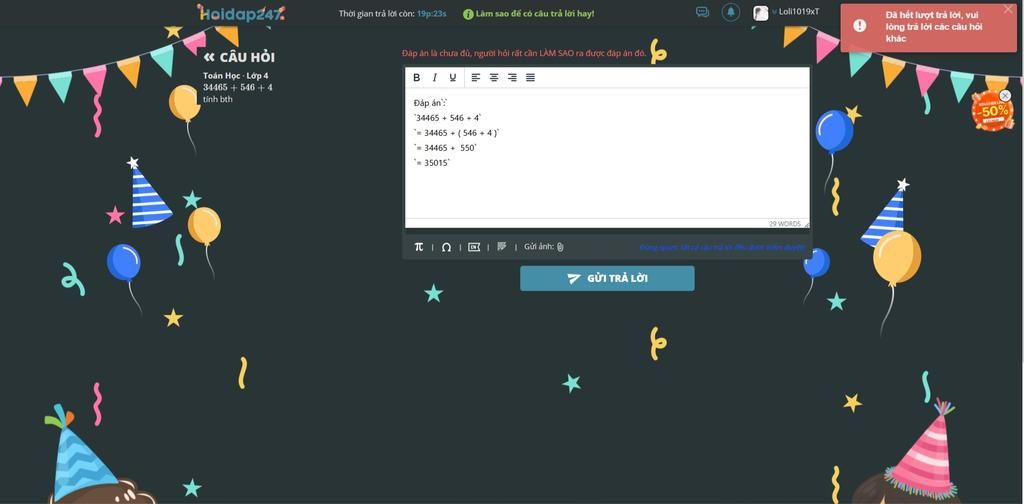1024x504 pixels.
Task: Click the '29 WORDS' word counter
Action: coord(784,224)
